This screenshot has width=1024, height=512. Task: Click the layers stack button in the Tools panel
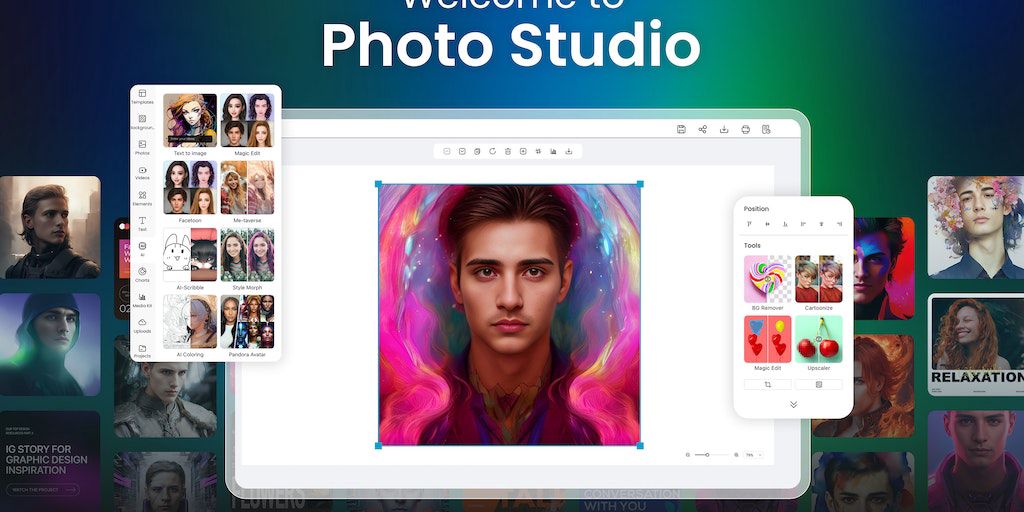tap(818, 385)
